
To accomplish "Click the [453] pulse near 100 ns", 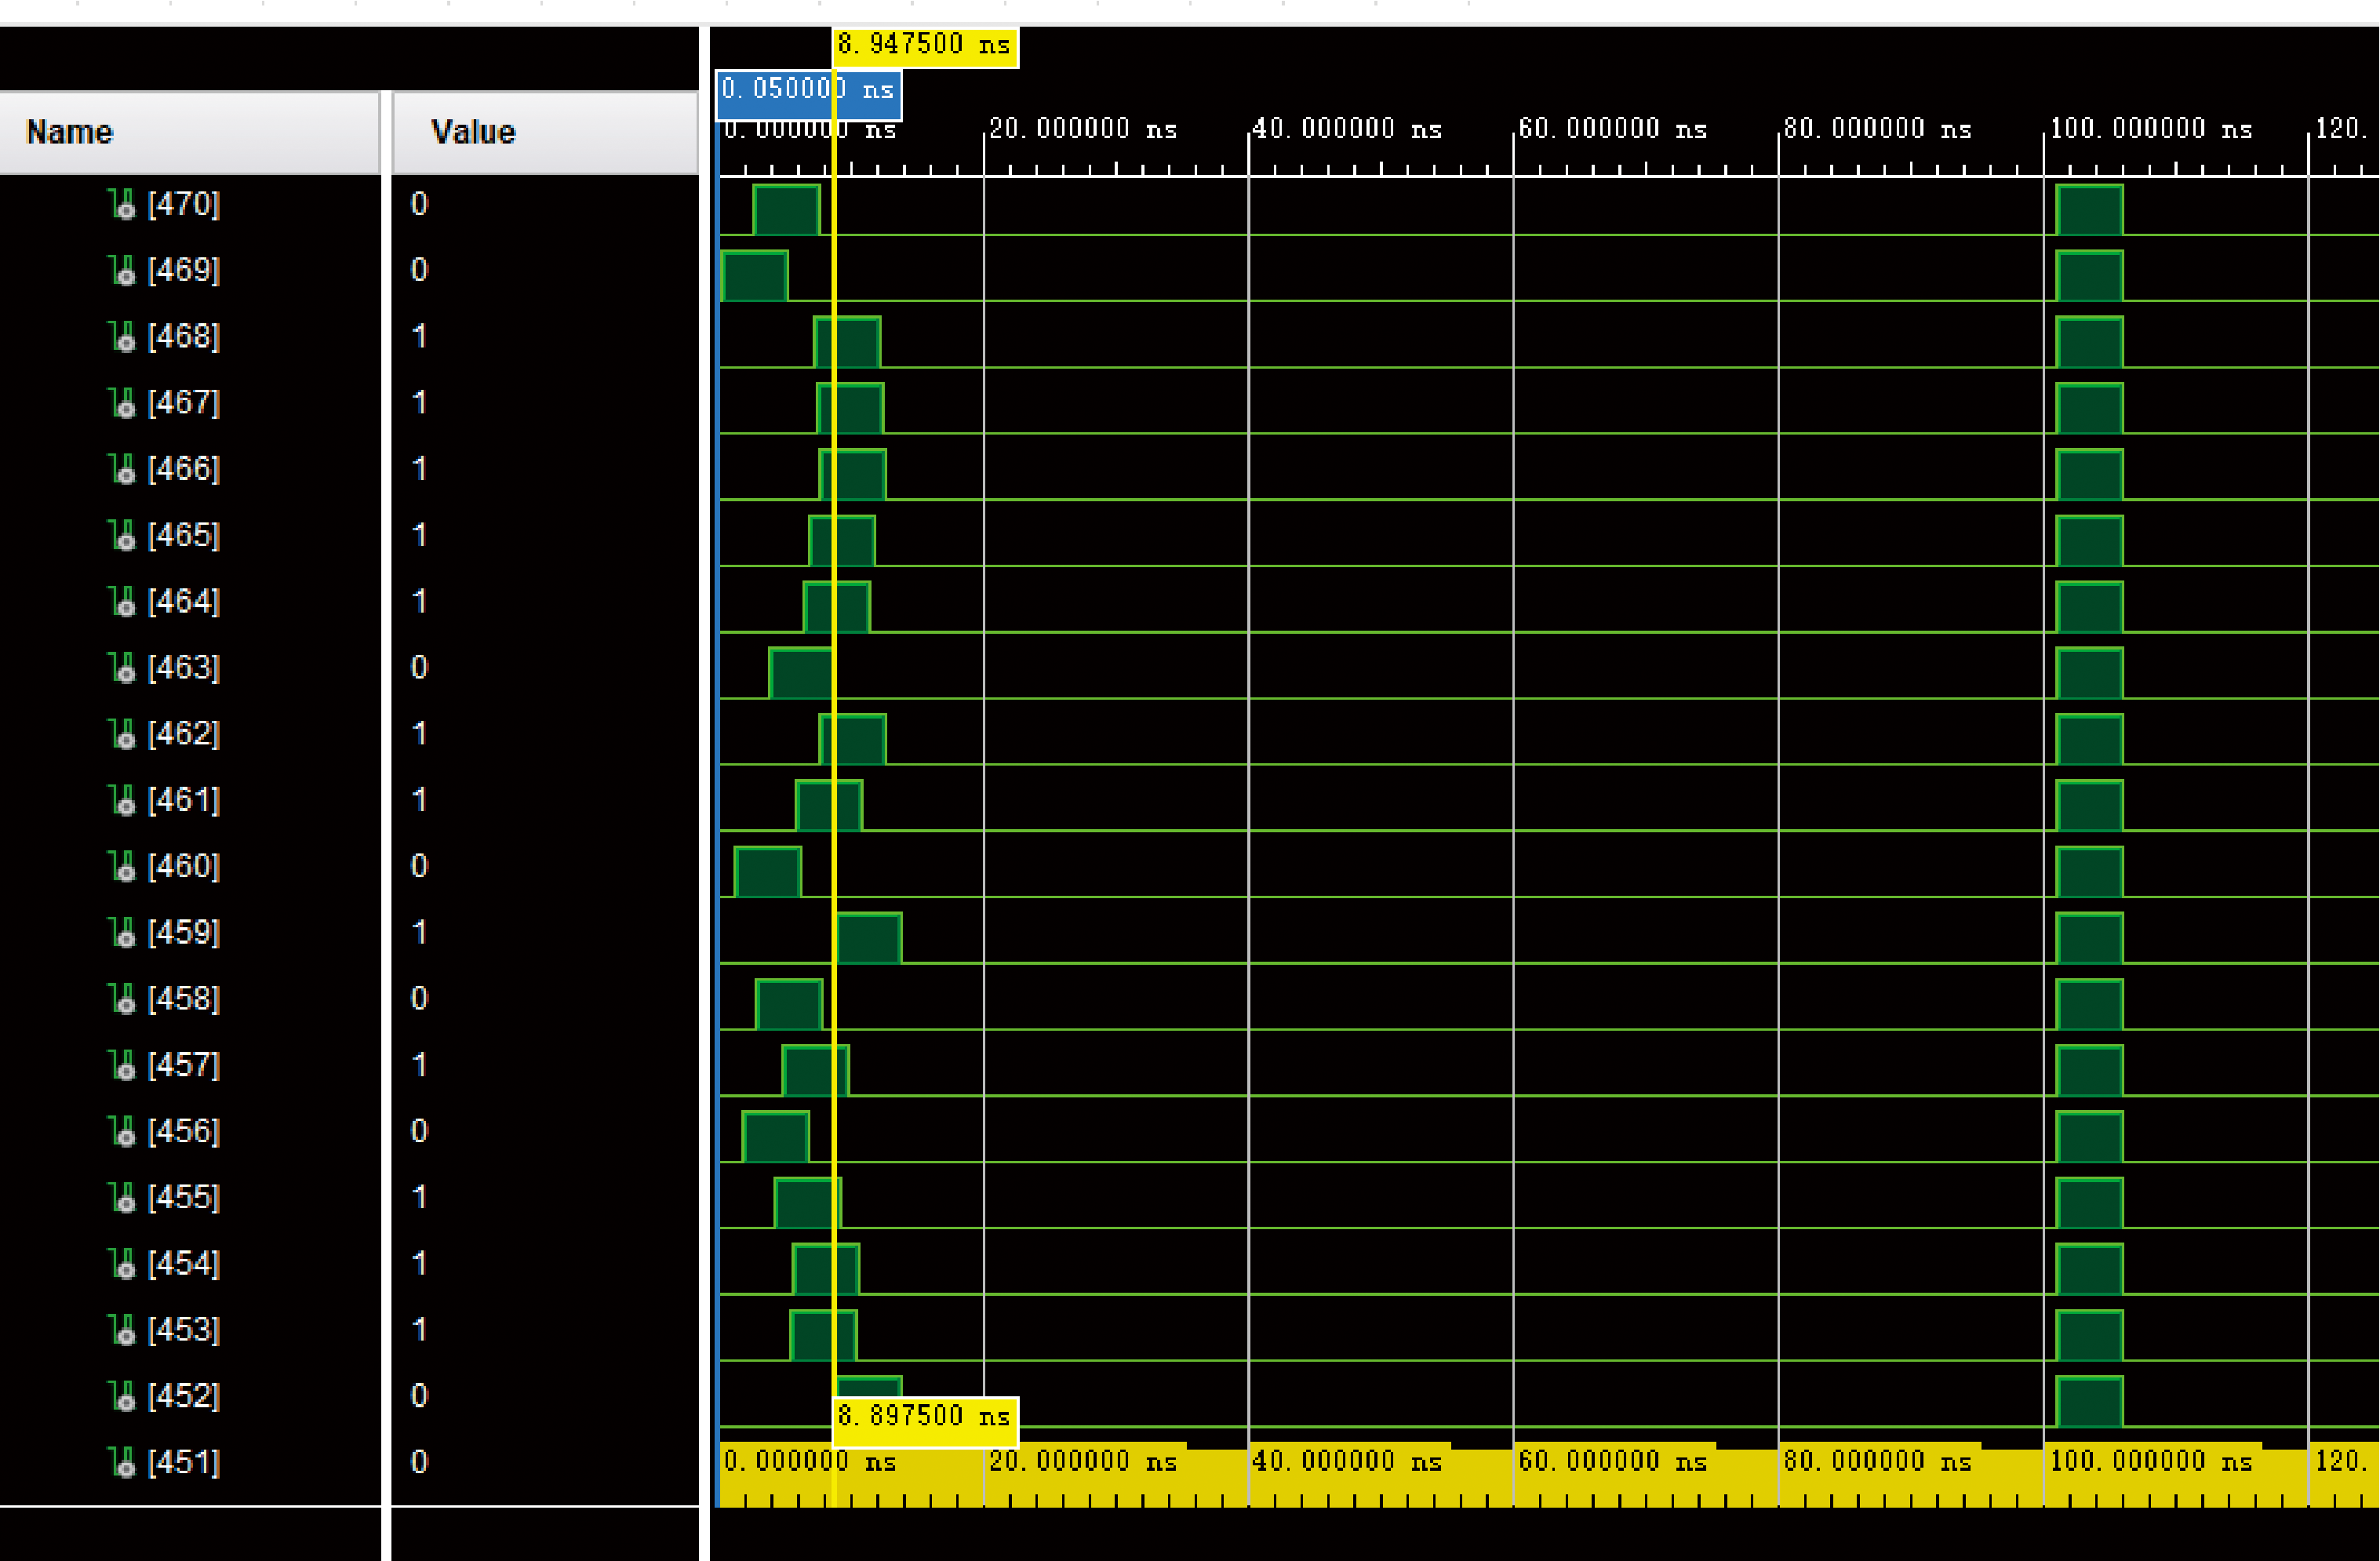I will point(2090,1335).
